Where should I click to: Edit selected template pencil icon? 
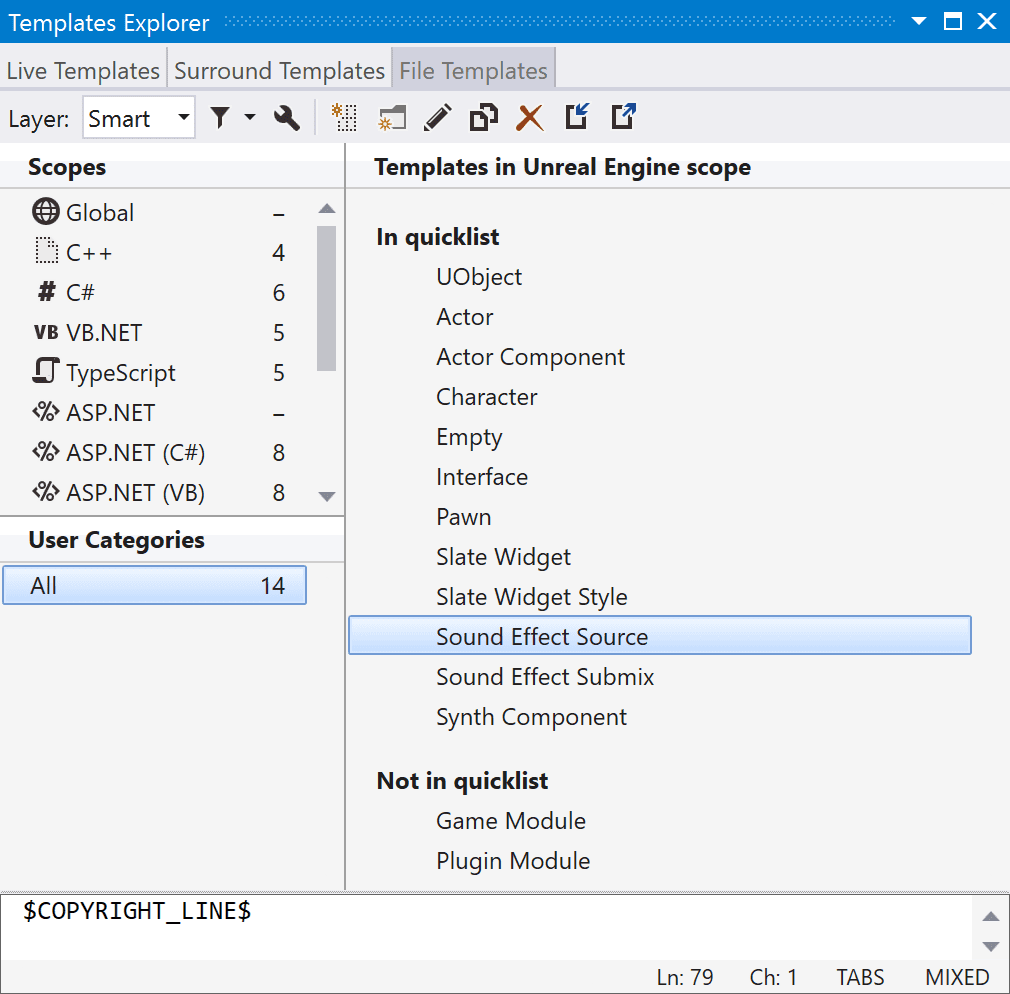tap(438, 118)
